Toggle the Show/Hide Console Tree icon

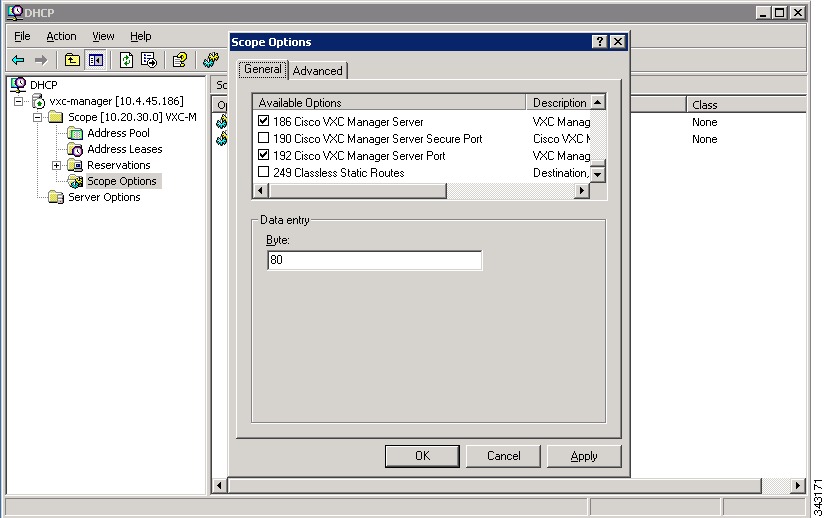point(96,60)
